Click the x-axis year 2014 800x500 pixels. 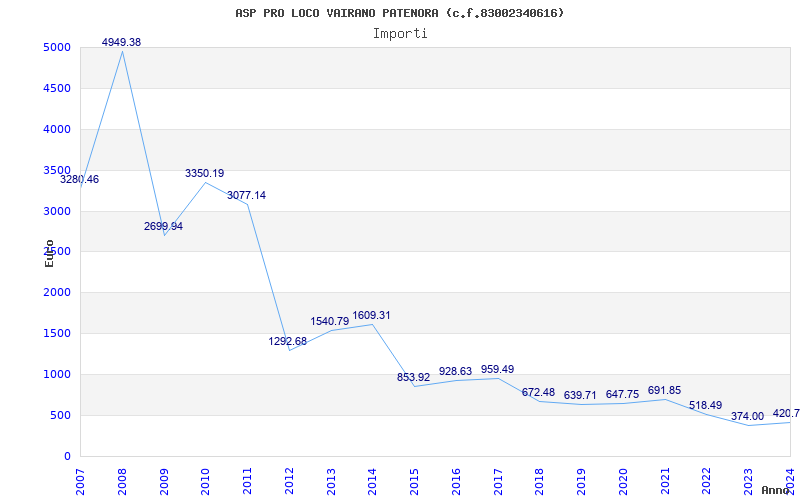coord(373,482)
